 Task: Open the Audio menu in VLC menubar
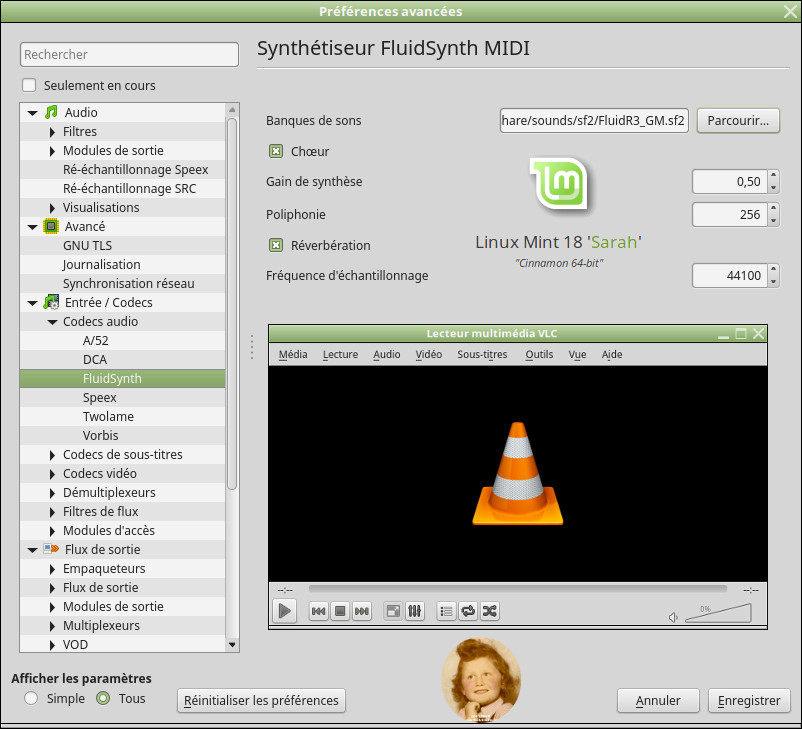point(387,354)
